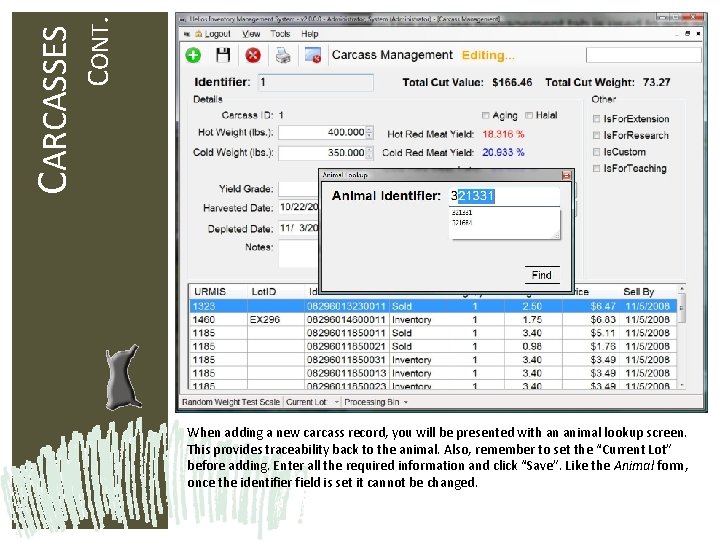Click the close form icon beside the printer
Viewport: 720px width, 540px height.
point(313,56)
